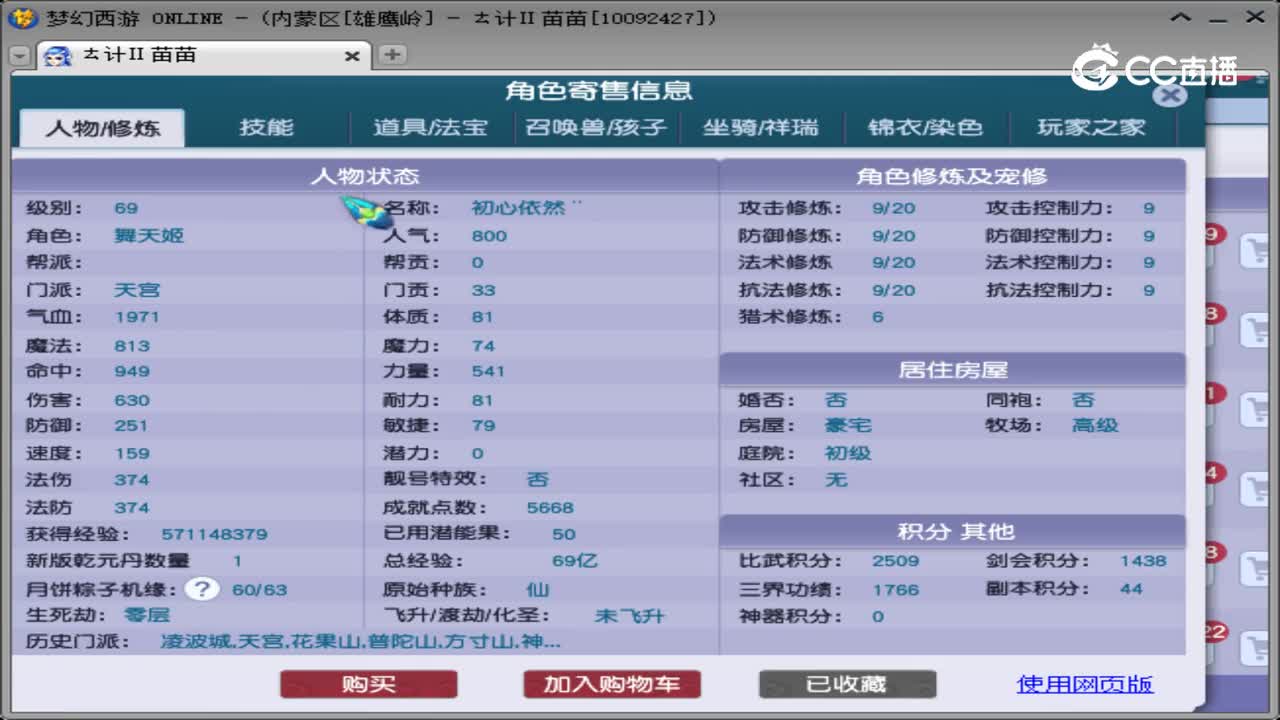This screenshot has width=1280, height=720.
Task: Click the 人气 value 800
Action: [489, 236]
